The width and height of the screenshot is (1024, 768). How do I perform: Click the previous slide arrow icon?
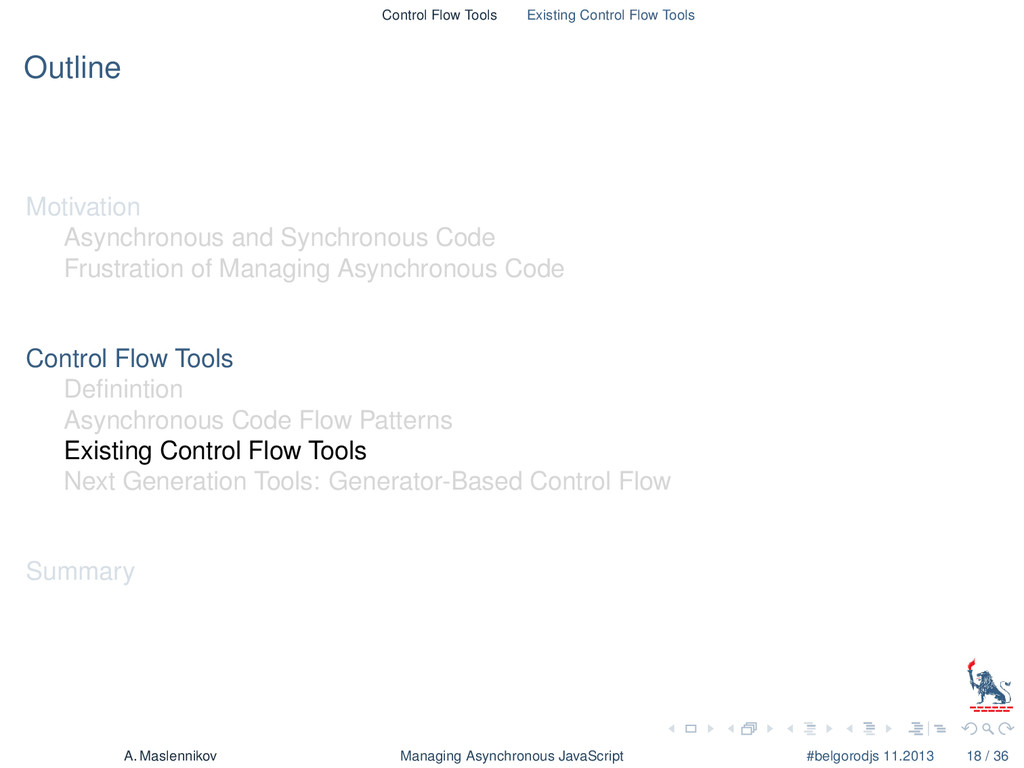point(671,728)
